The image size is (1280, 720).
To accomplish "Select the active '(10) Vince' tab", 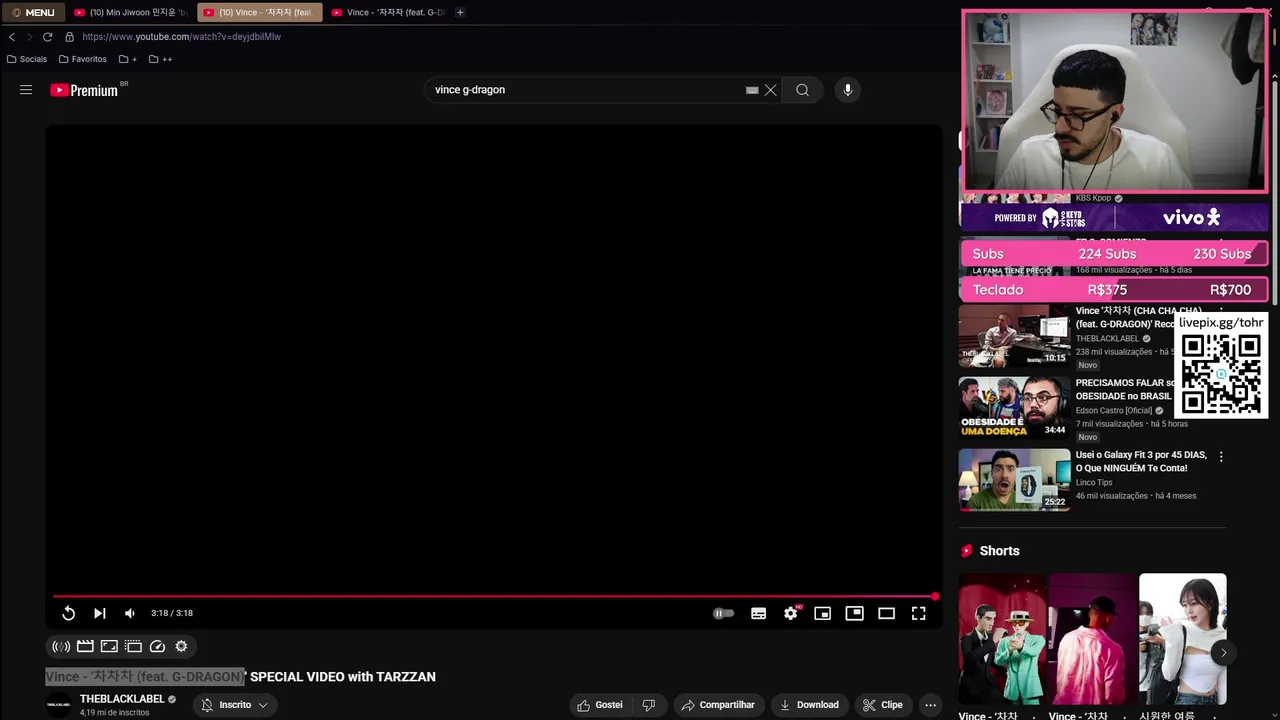I will point(259,12).
